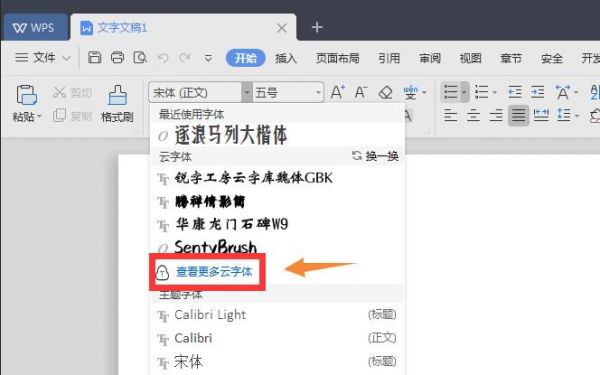Click the line spacing icon
600x375 pixels.
pyautogui.click(x=563, y=115)
